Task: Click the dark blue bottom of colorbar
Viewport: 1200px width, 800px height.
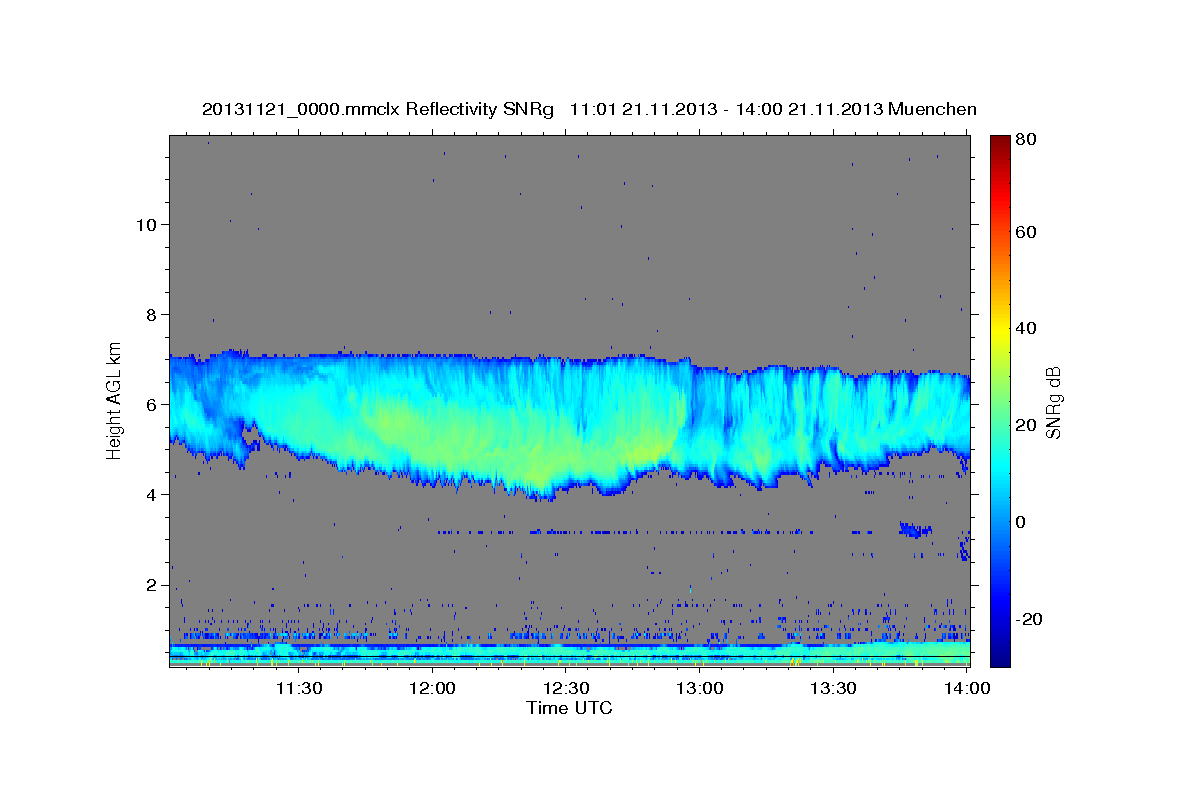Action: [x=1000, y=655]
